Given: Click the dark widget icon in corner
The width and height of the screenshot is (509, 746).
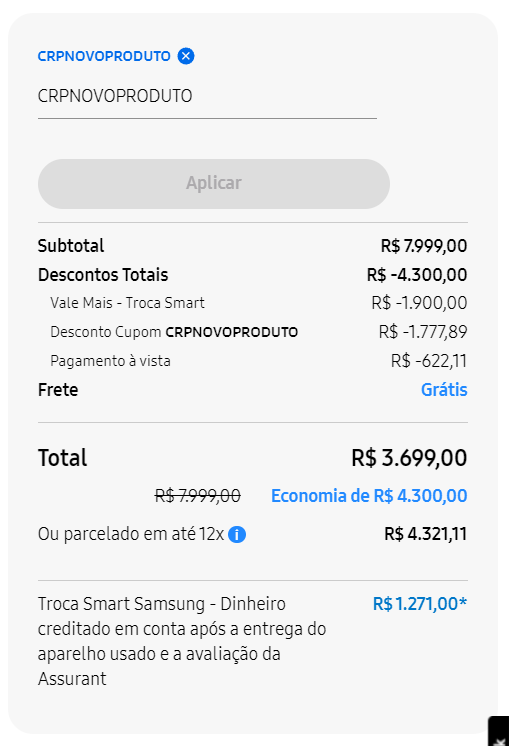Looking at the screenshot, I should [x=499, y=731].
